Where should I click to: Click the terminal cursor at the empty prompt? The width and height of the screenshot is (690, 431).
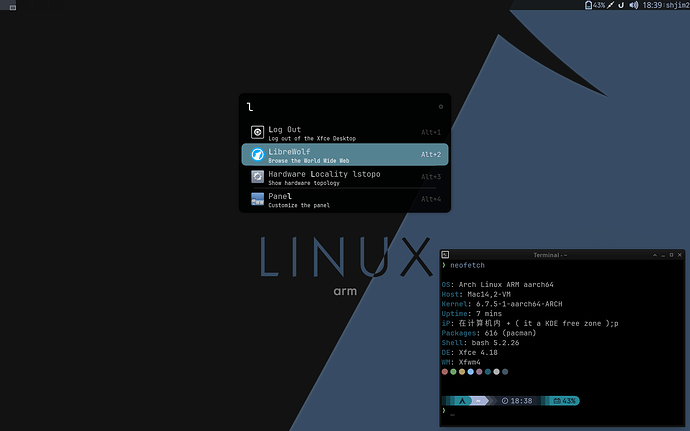tap(452, 414)
